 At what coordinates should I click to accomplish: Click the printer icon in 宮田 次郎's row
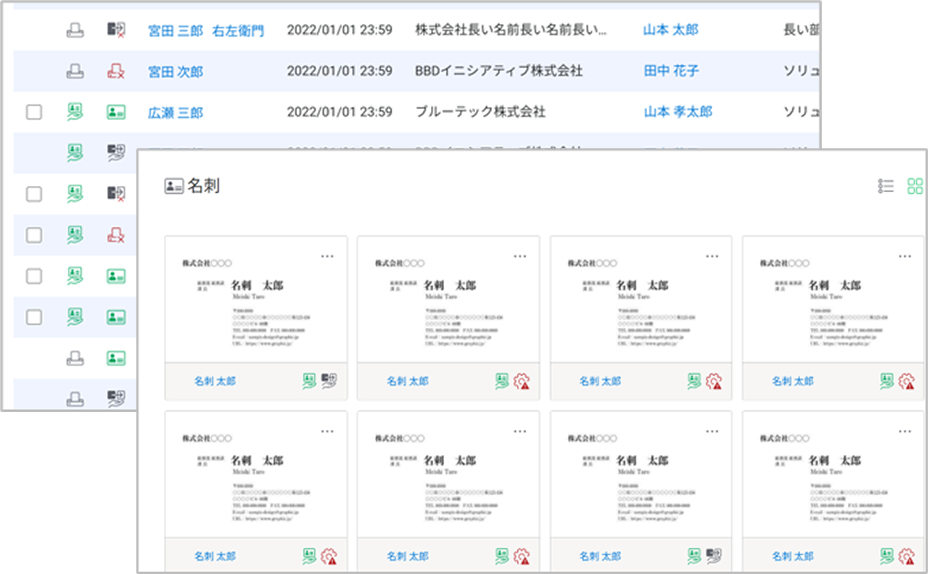pos(75,71)
